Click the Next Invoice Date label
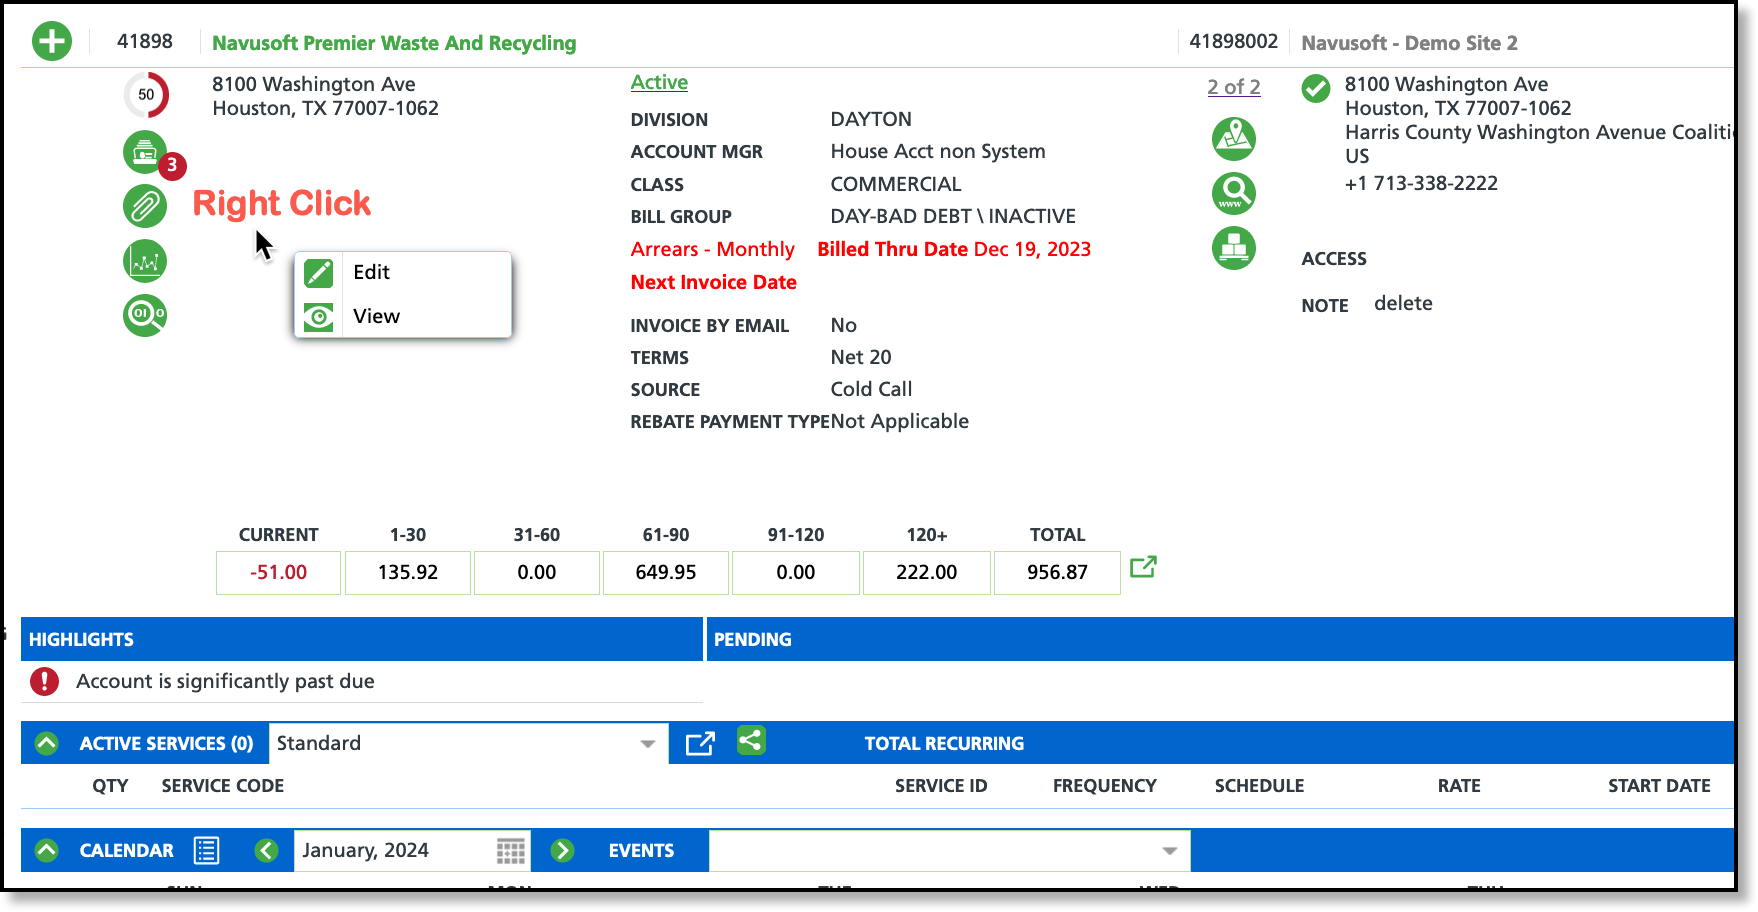 point(713,282)
